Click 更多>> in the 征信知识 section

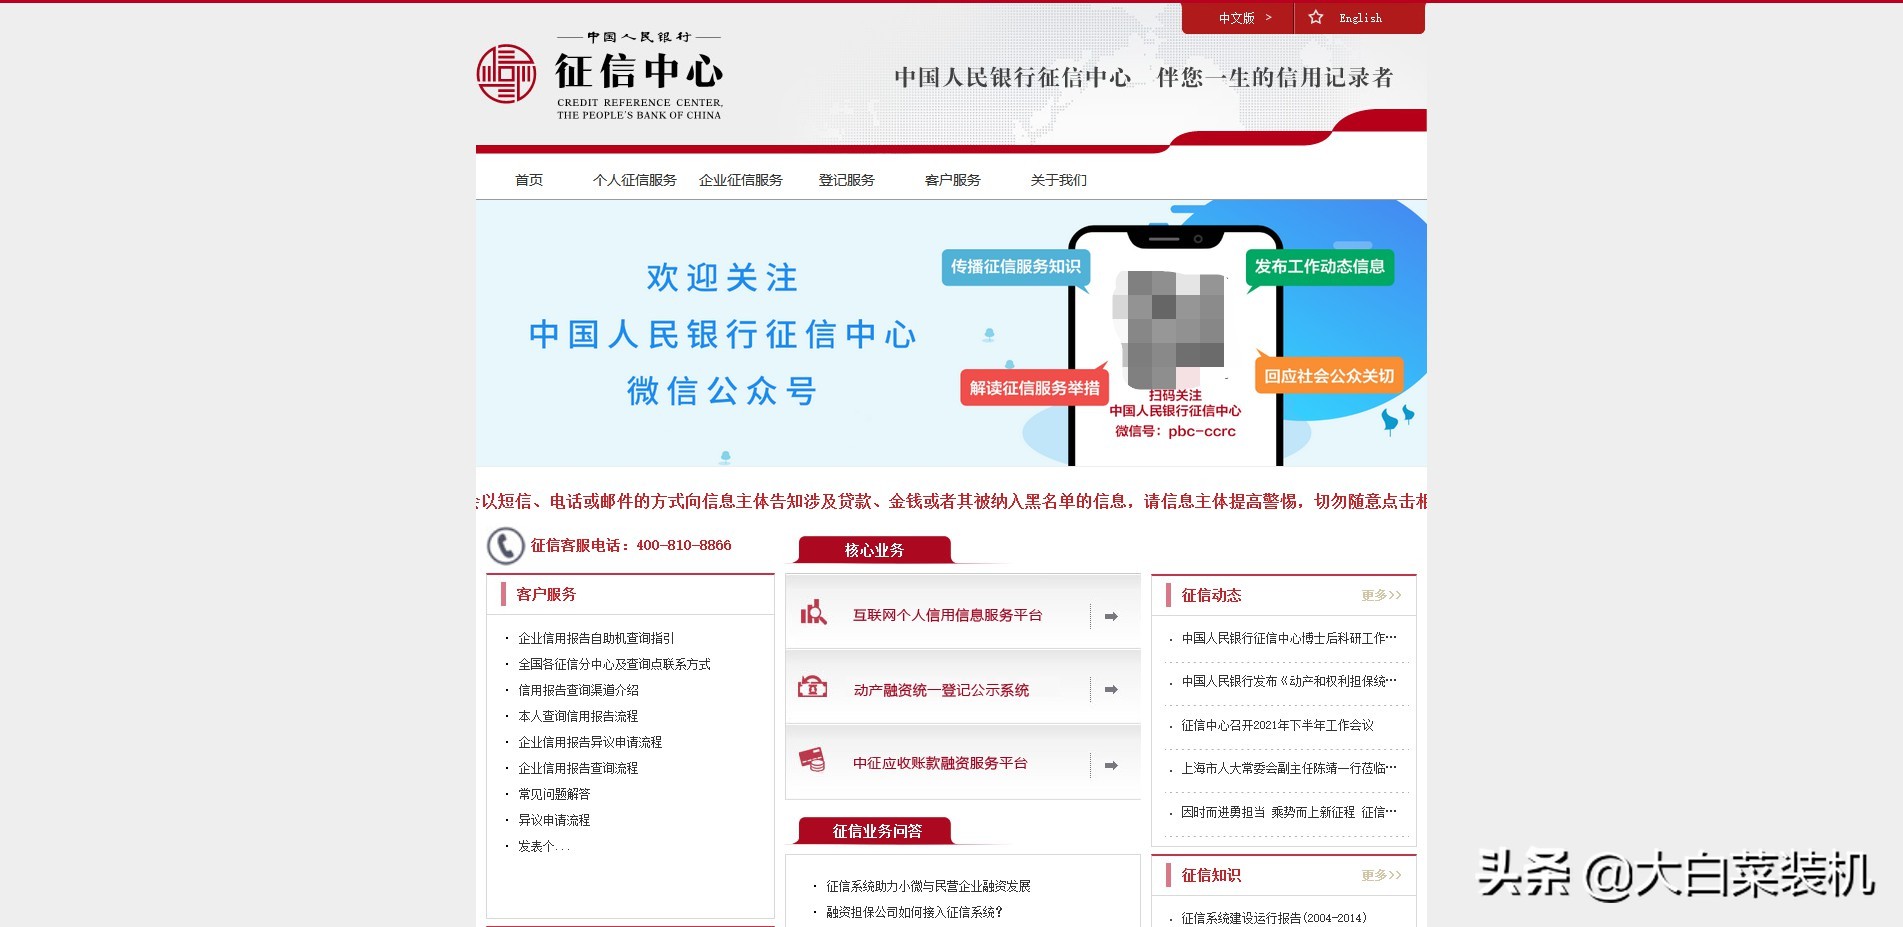(x=1381, y=875)
